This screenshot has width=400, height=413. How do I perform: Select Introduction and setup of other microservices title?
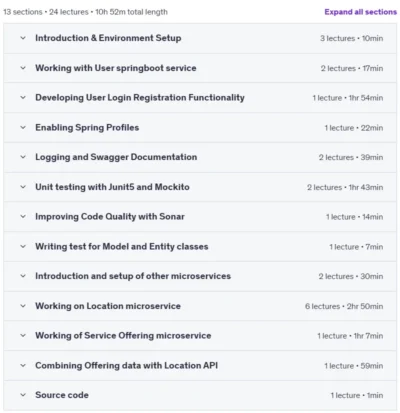coord(133,276)
